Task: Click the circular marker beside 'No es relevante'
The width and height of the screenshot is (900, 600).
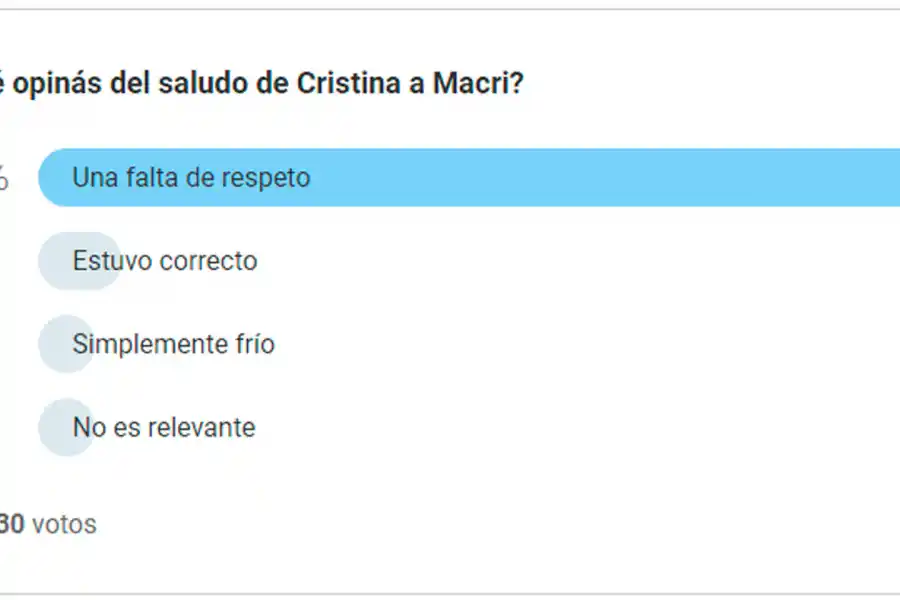Action: (64, 427)
